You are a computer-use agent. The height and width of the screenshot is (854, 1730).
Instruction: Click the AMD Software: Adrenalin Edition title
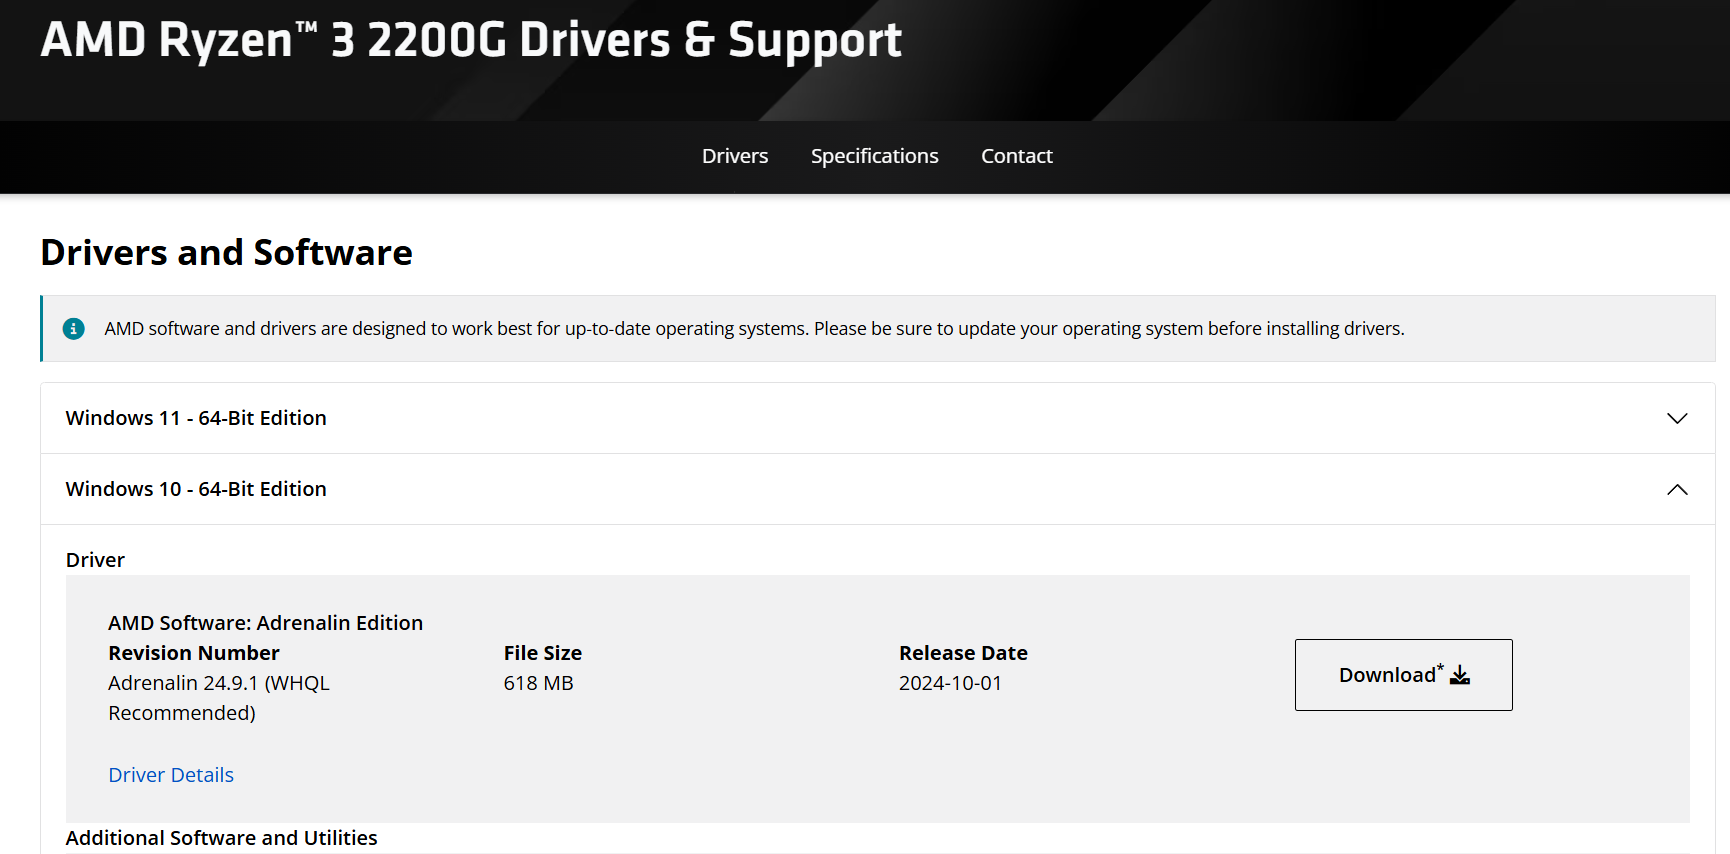(265, 623)
